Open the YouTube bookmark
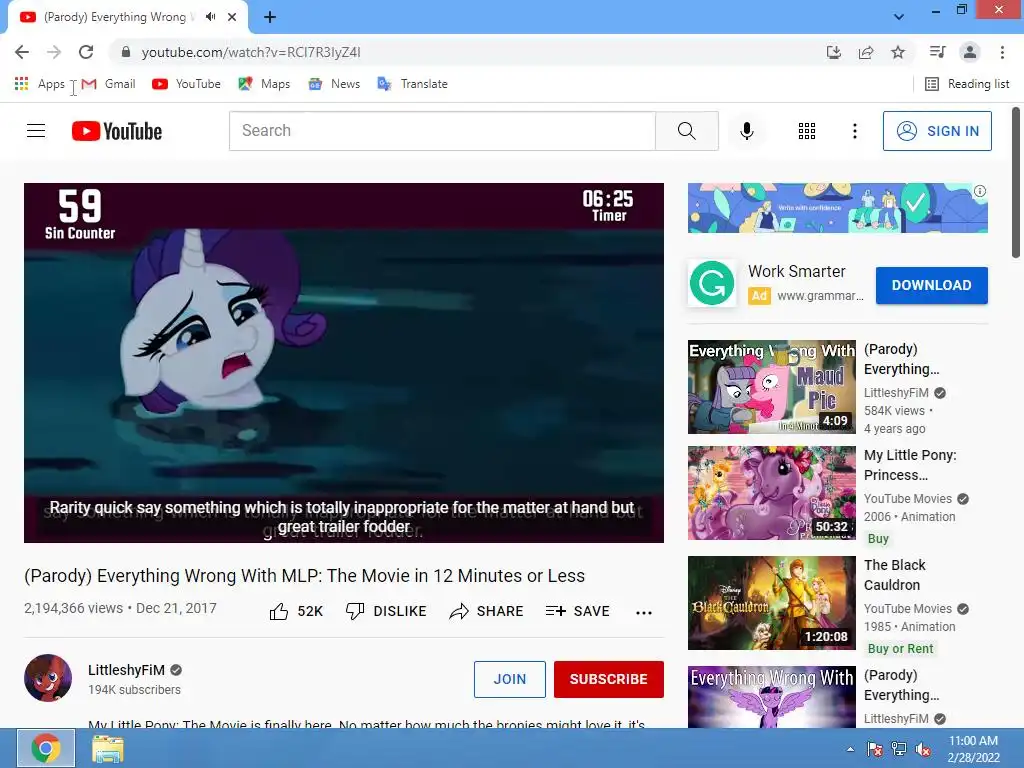This screenshot has height=768, width=1024. point(186,84)
